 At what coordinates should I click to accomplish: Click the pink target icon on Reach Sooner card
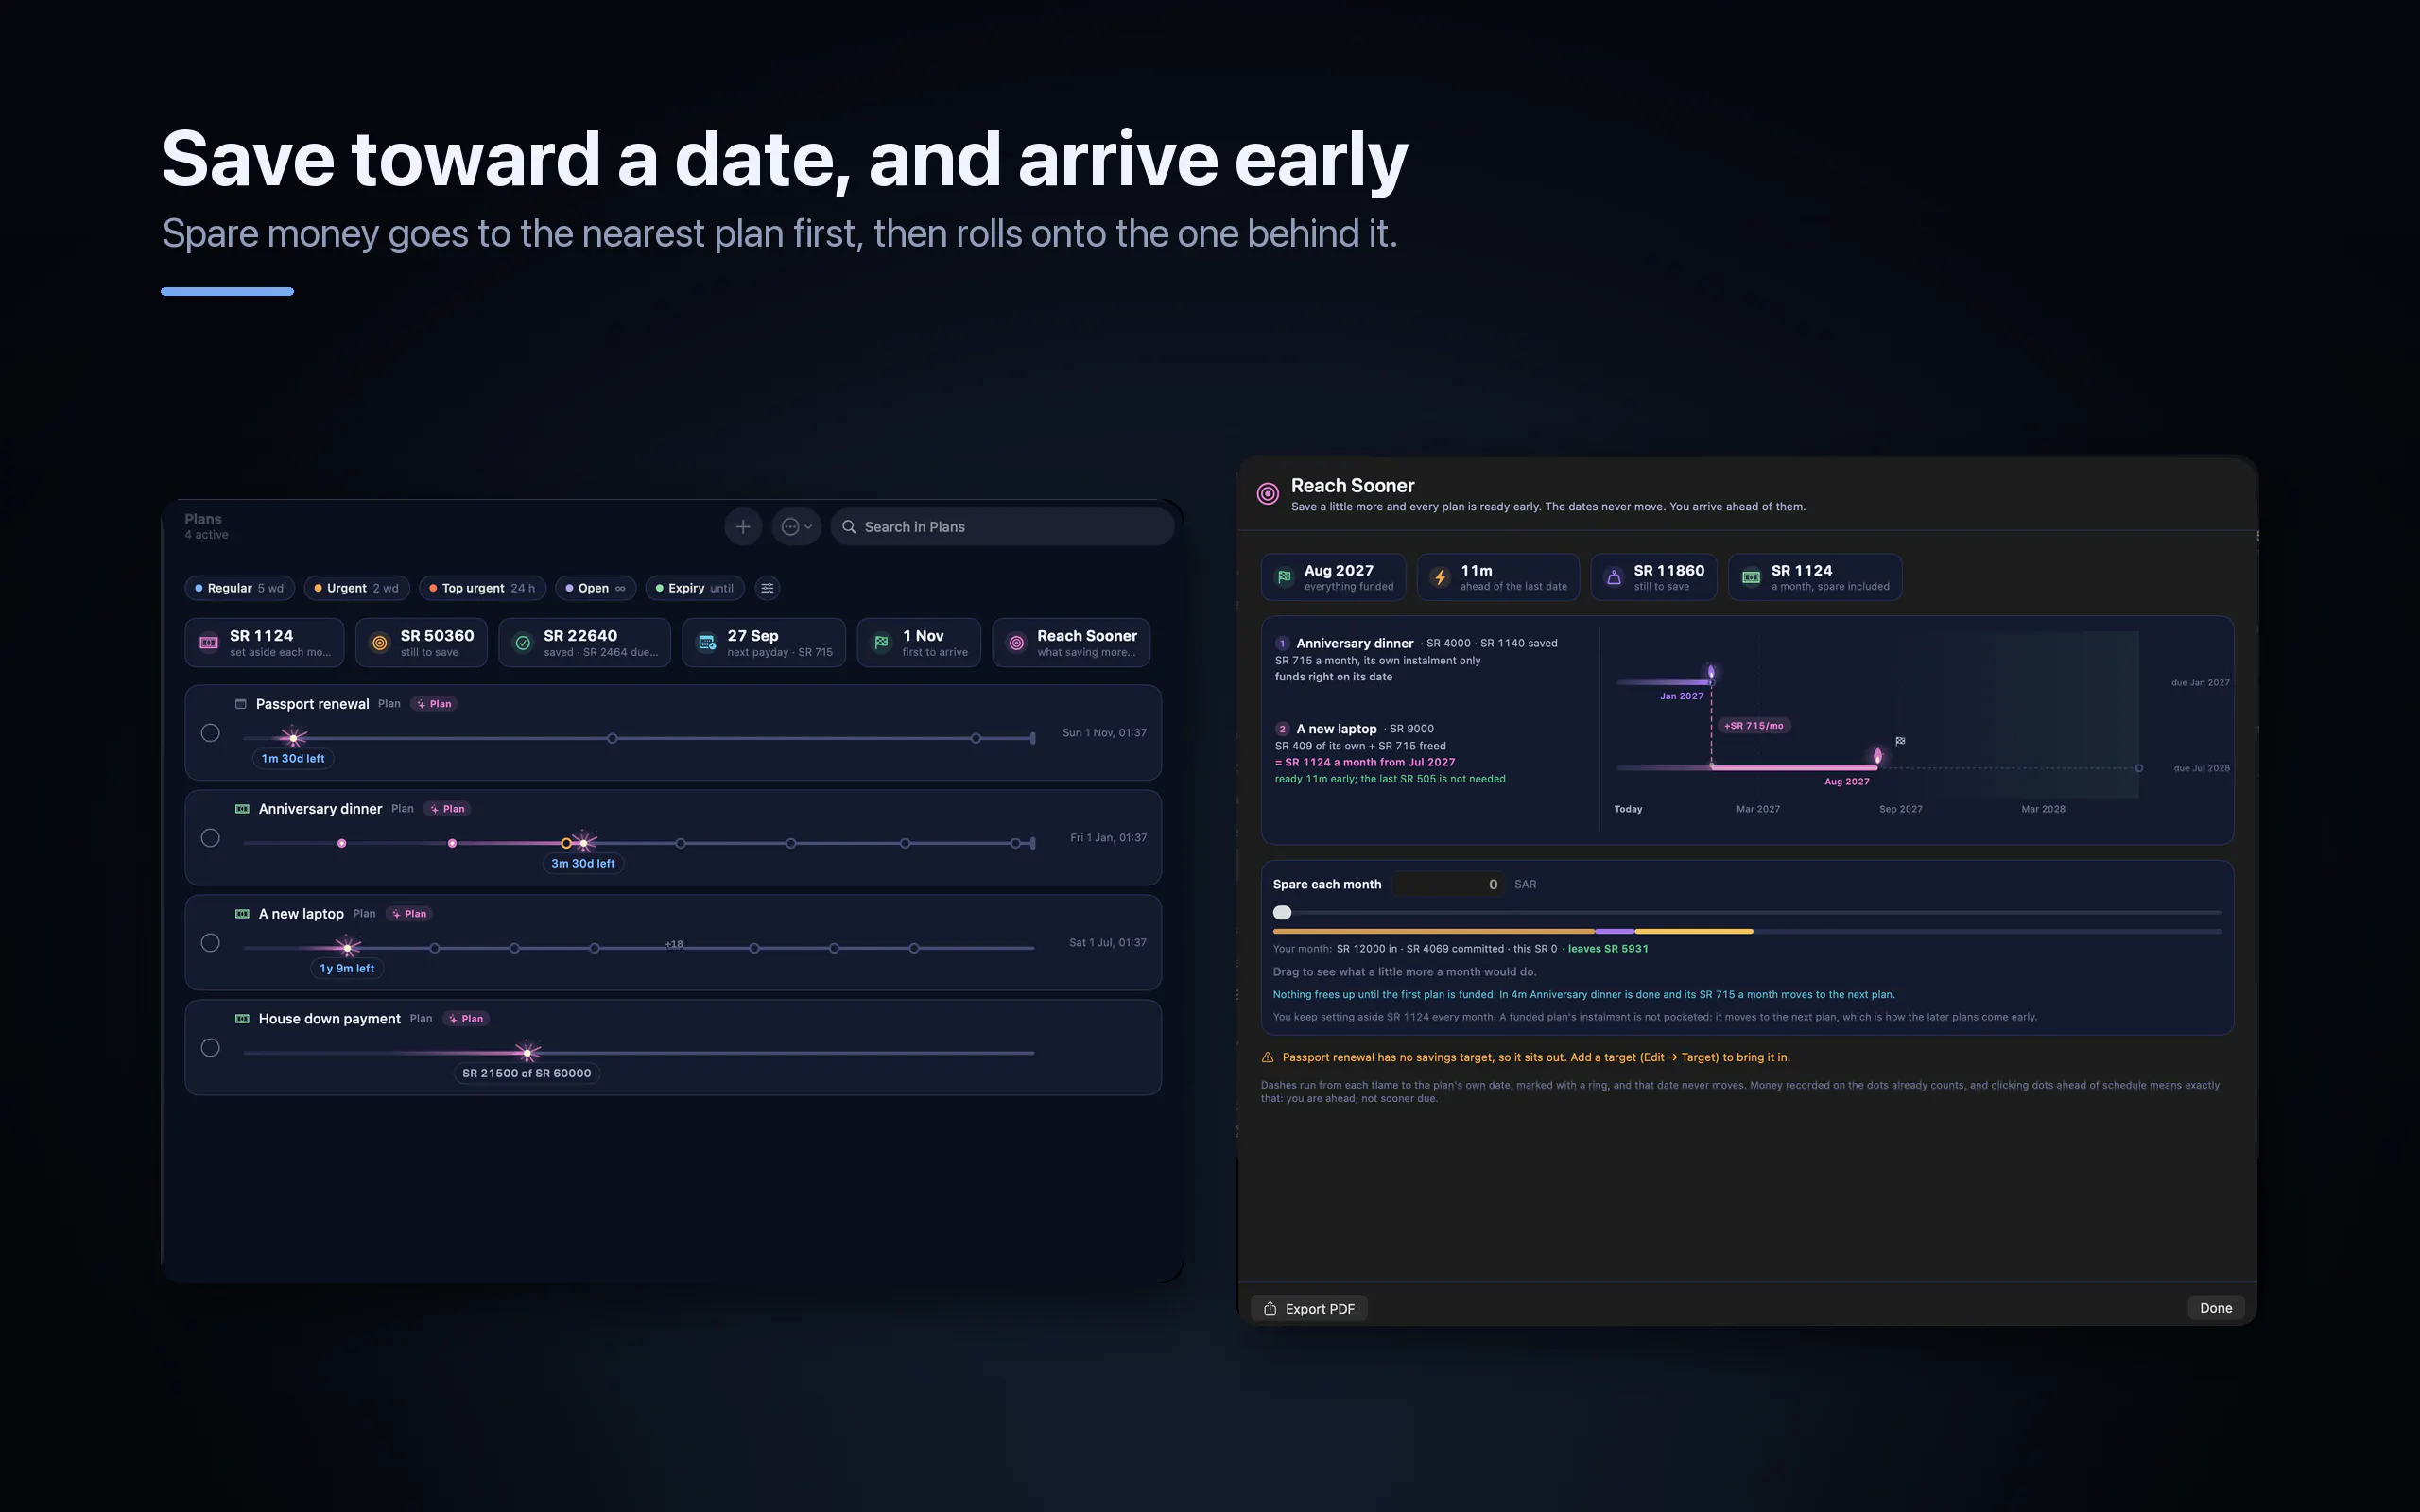coord(1016,643)
